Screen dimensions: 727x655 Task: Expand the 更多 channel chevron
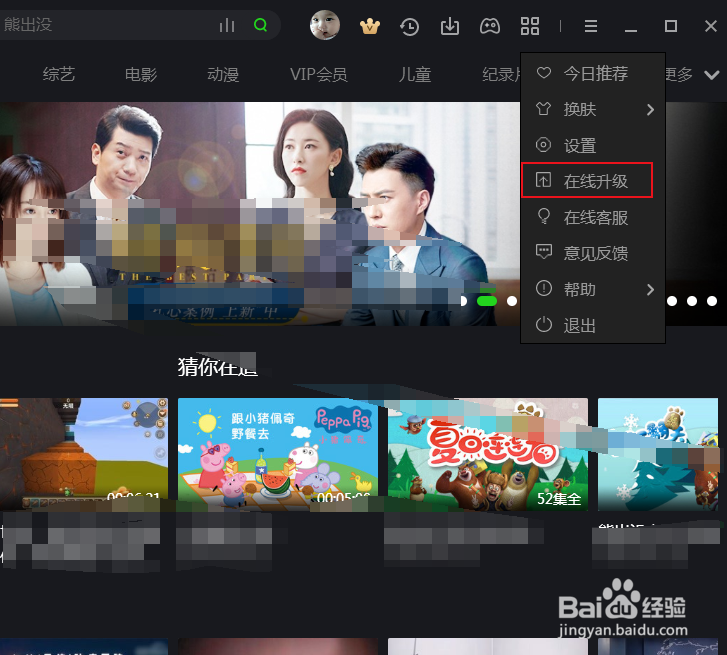coord(711,75)
